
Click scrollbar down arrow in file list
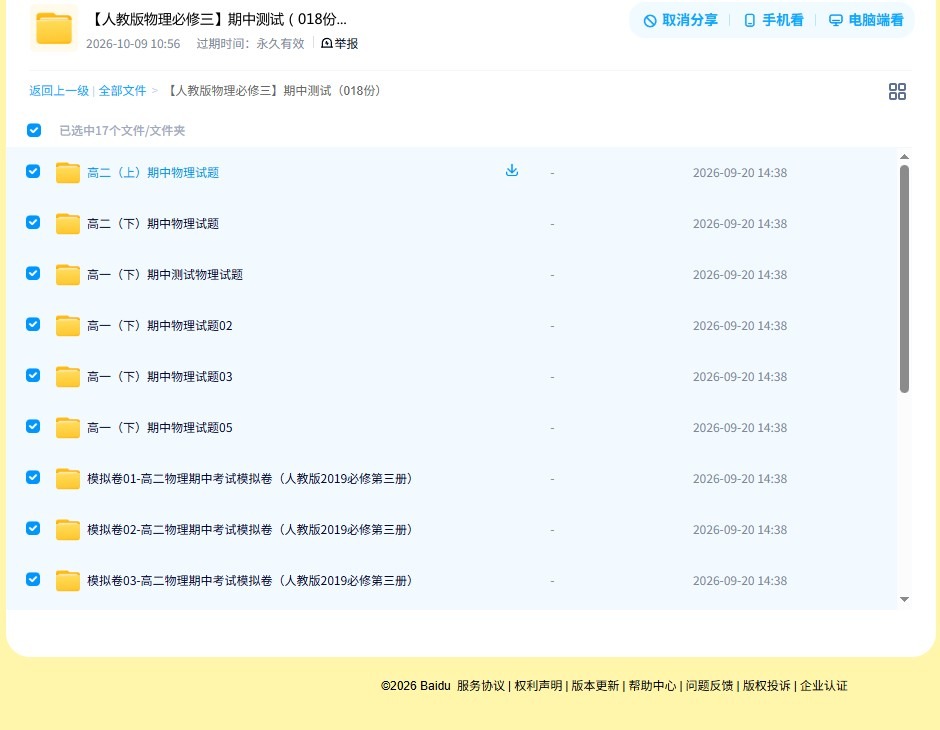(904, 599)
